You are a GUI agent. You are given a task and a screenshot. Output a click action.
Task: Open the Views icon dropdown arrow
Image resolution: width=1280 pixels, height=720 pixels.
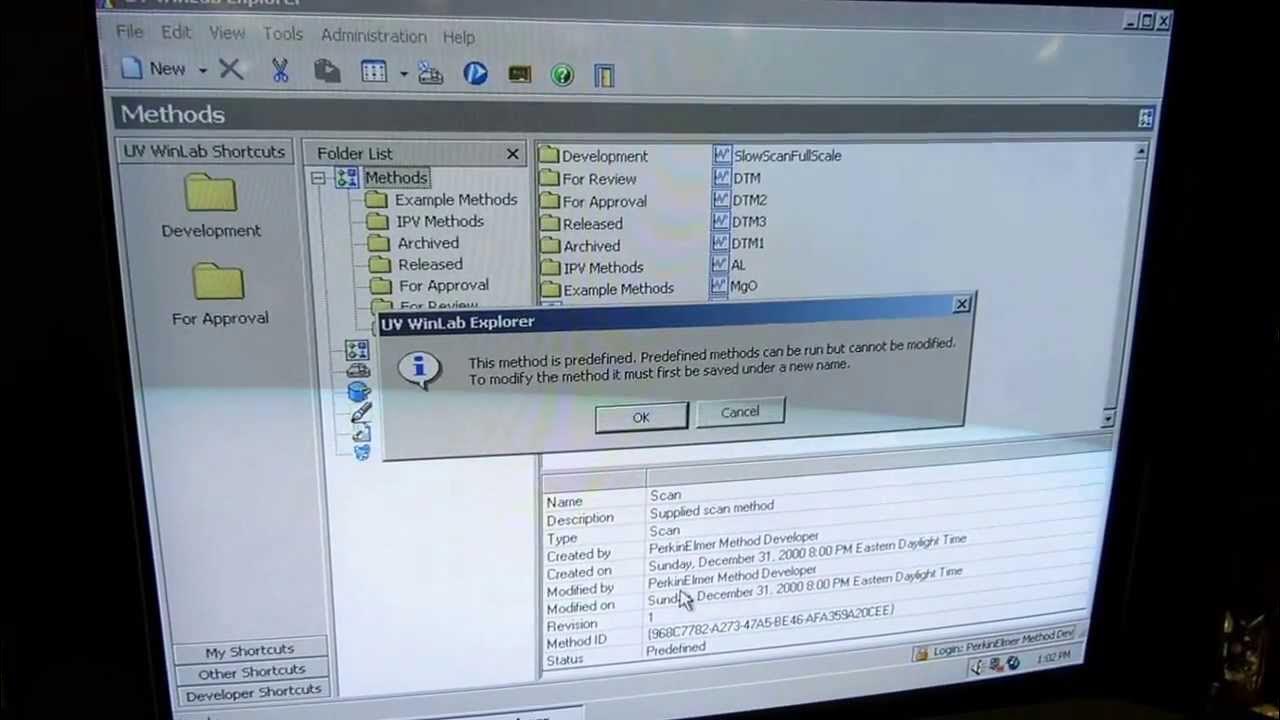point(403,73)
